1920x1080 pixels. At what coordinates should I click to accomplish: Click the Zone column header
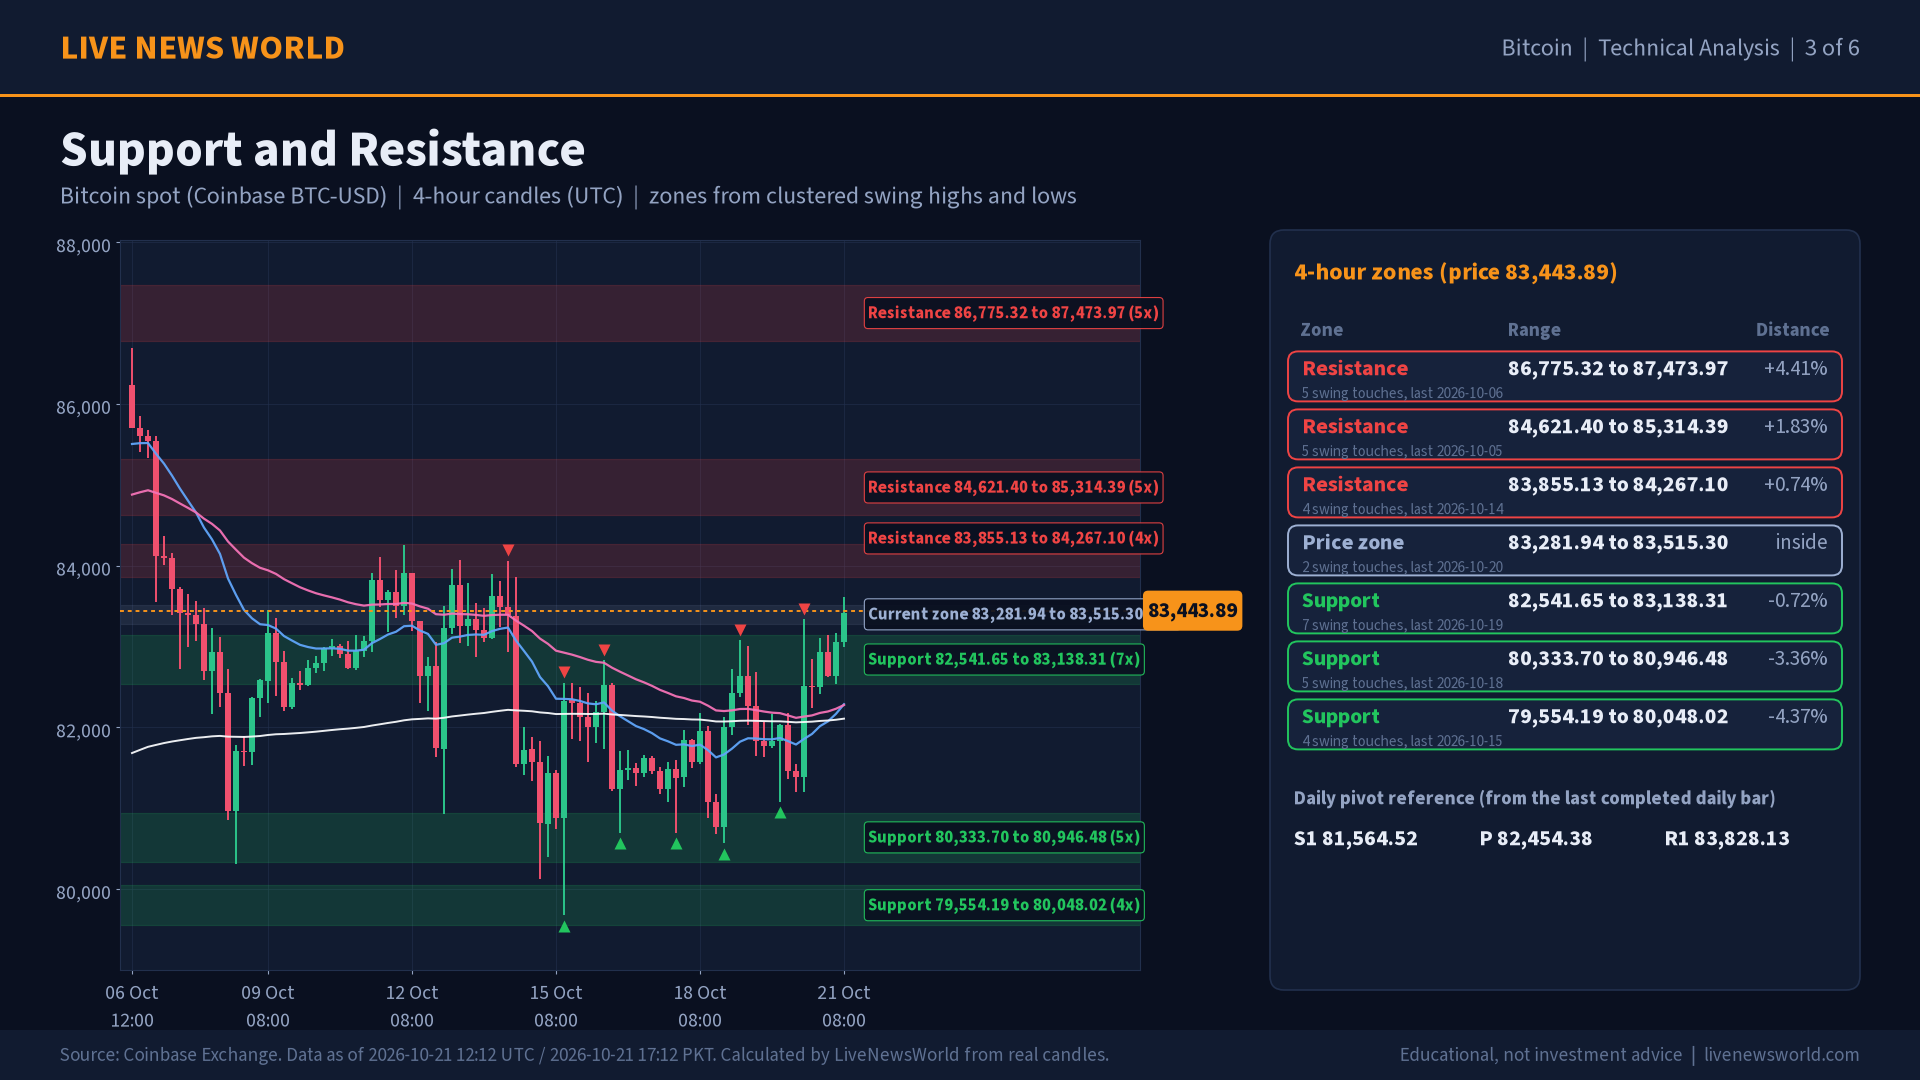click(x=1321, y=330)
